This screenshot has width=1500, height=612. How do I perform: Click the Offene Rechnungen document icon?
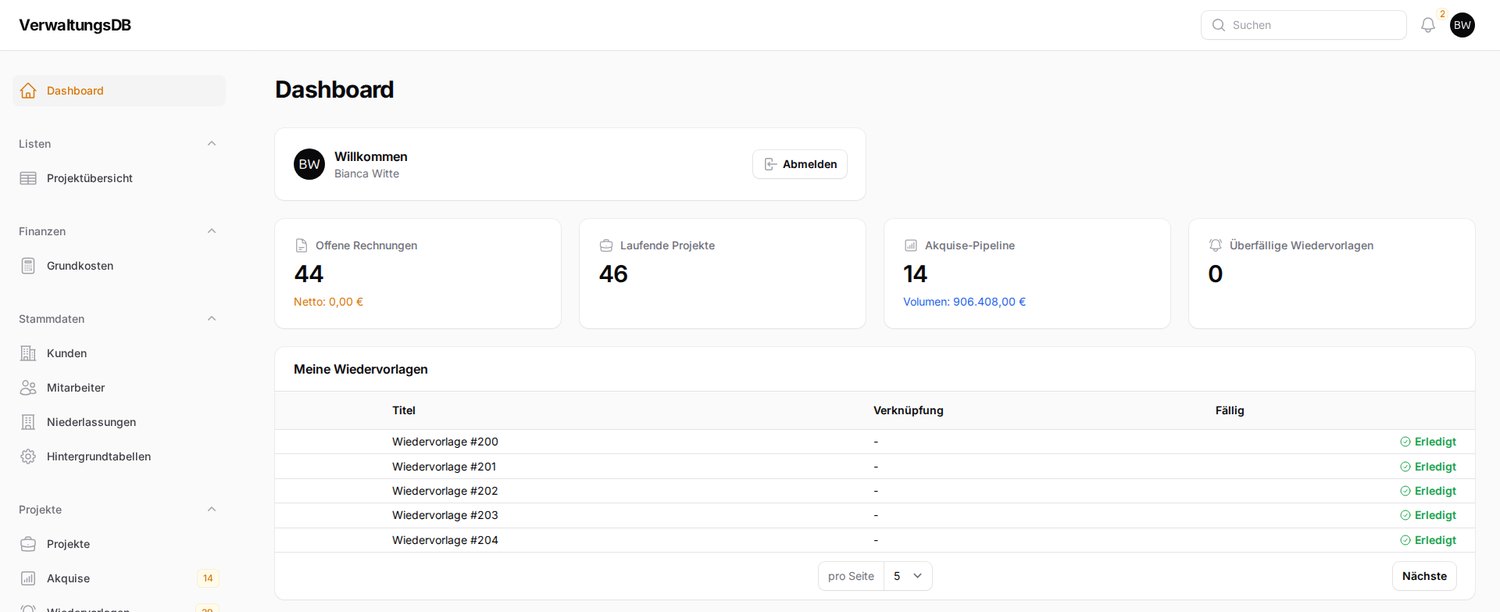[301, 245]
